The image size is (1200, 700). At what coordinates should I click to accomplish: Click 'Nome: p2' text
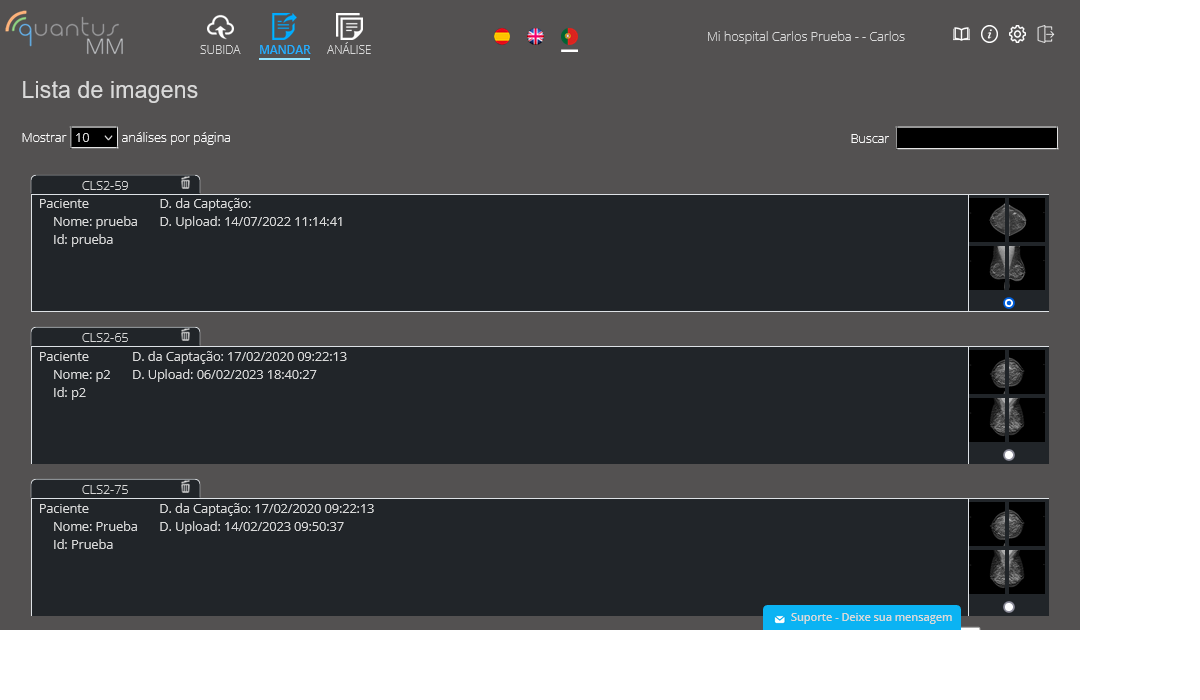82,374
